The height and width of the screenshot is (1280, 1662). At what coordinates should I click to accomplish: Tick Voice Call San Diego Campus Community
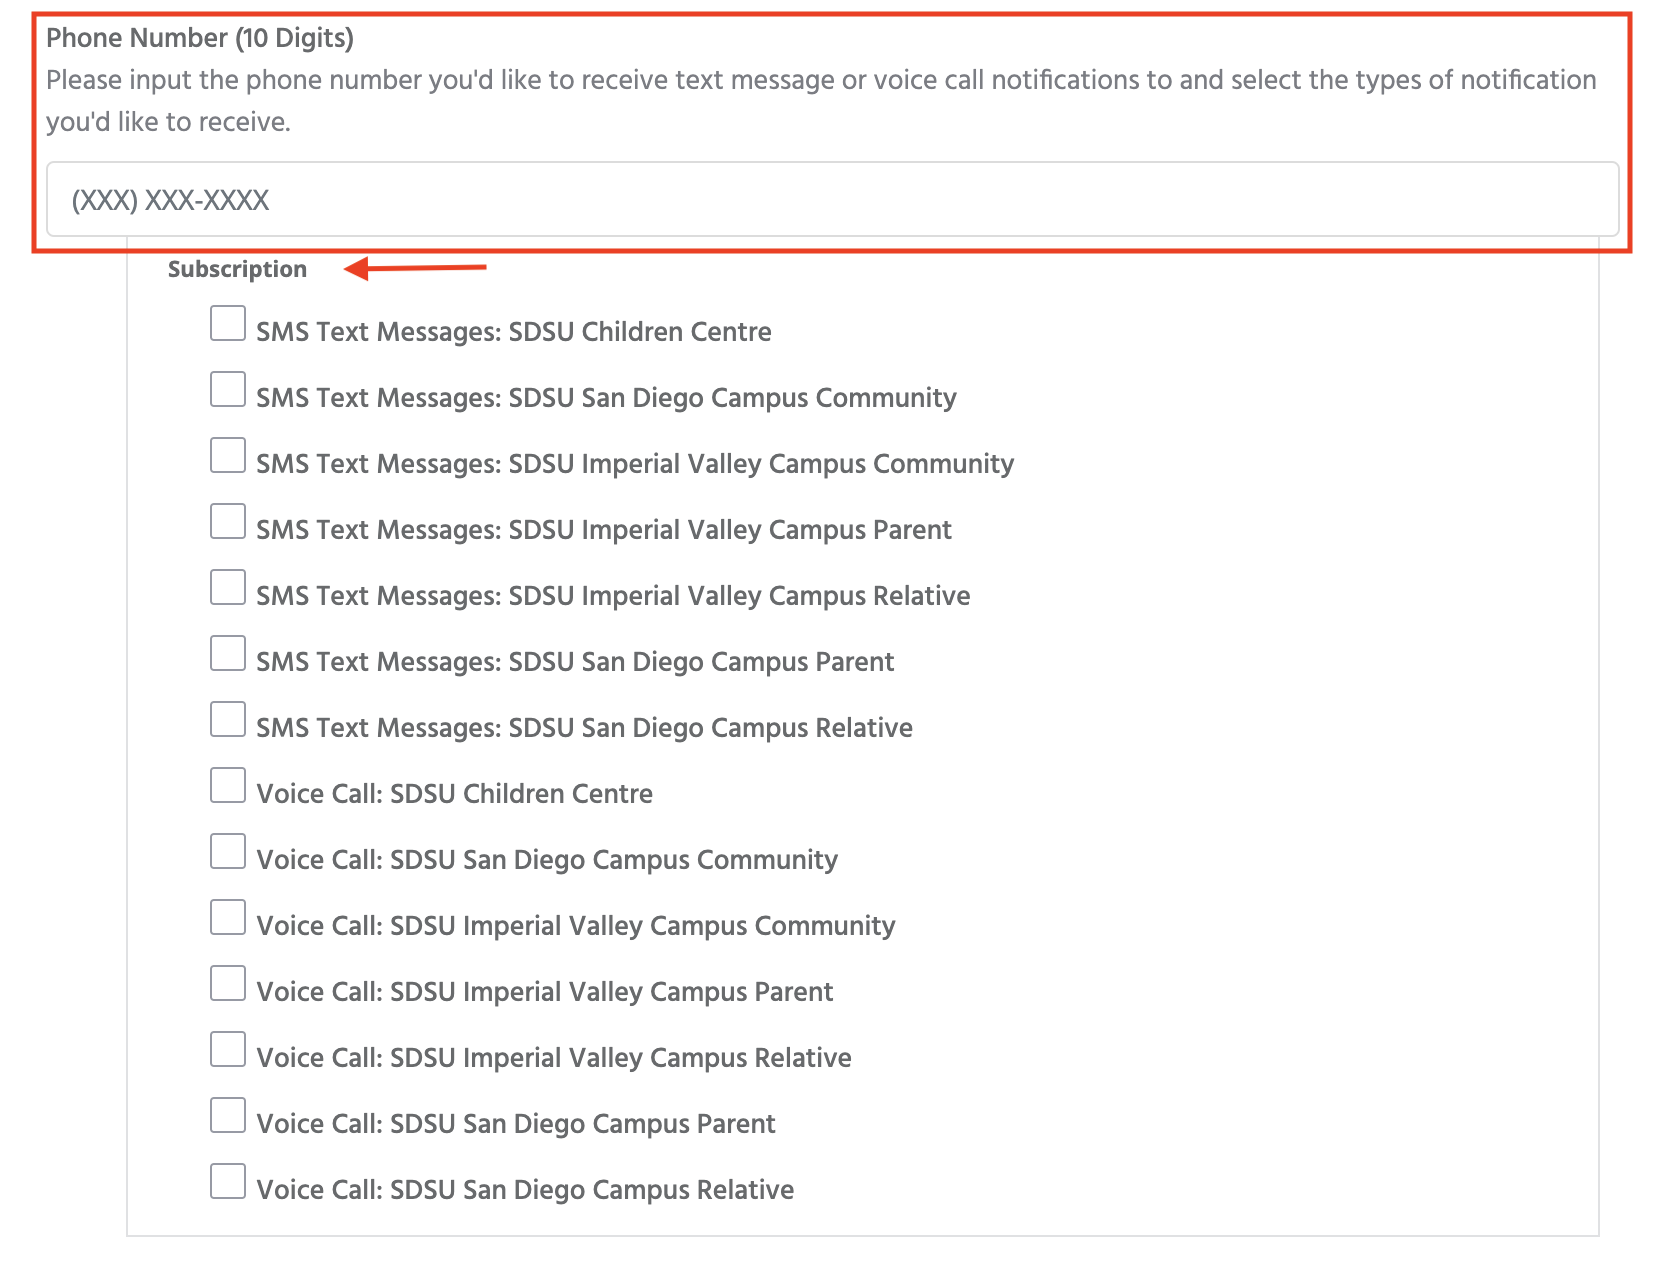click(228, 852)
